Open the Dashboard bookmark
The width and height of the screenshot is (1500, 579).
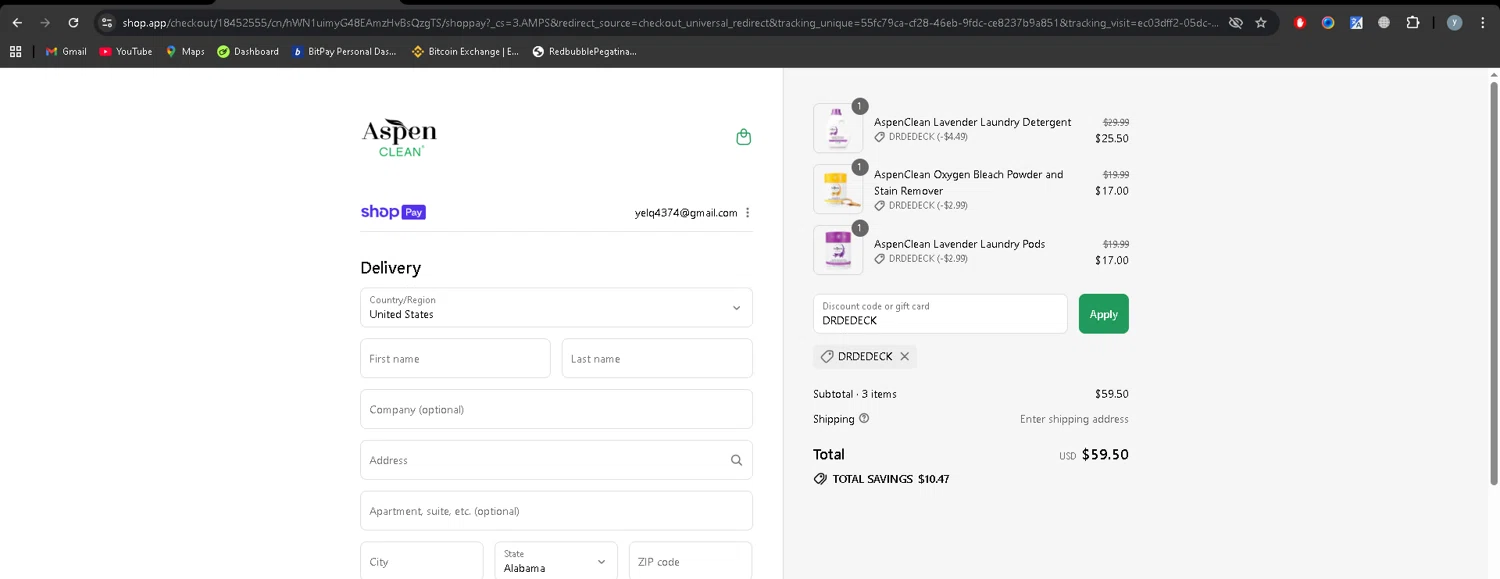tap(248, 51)
